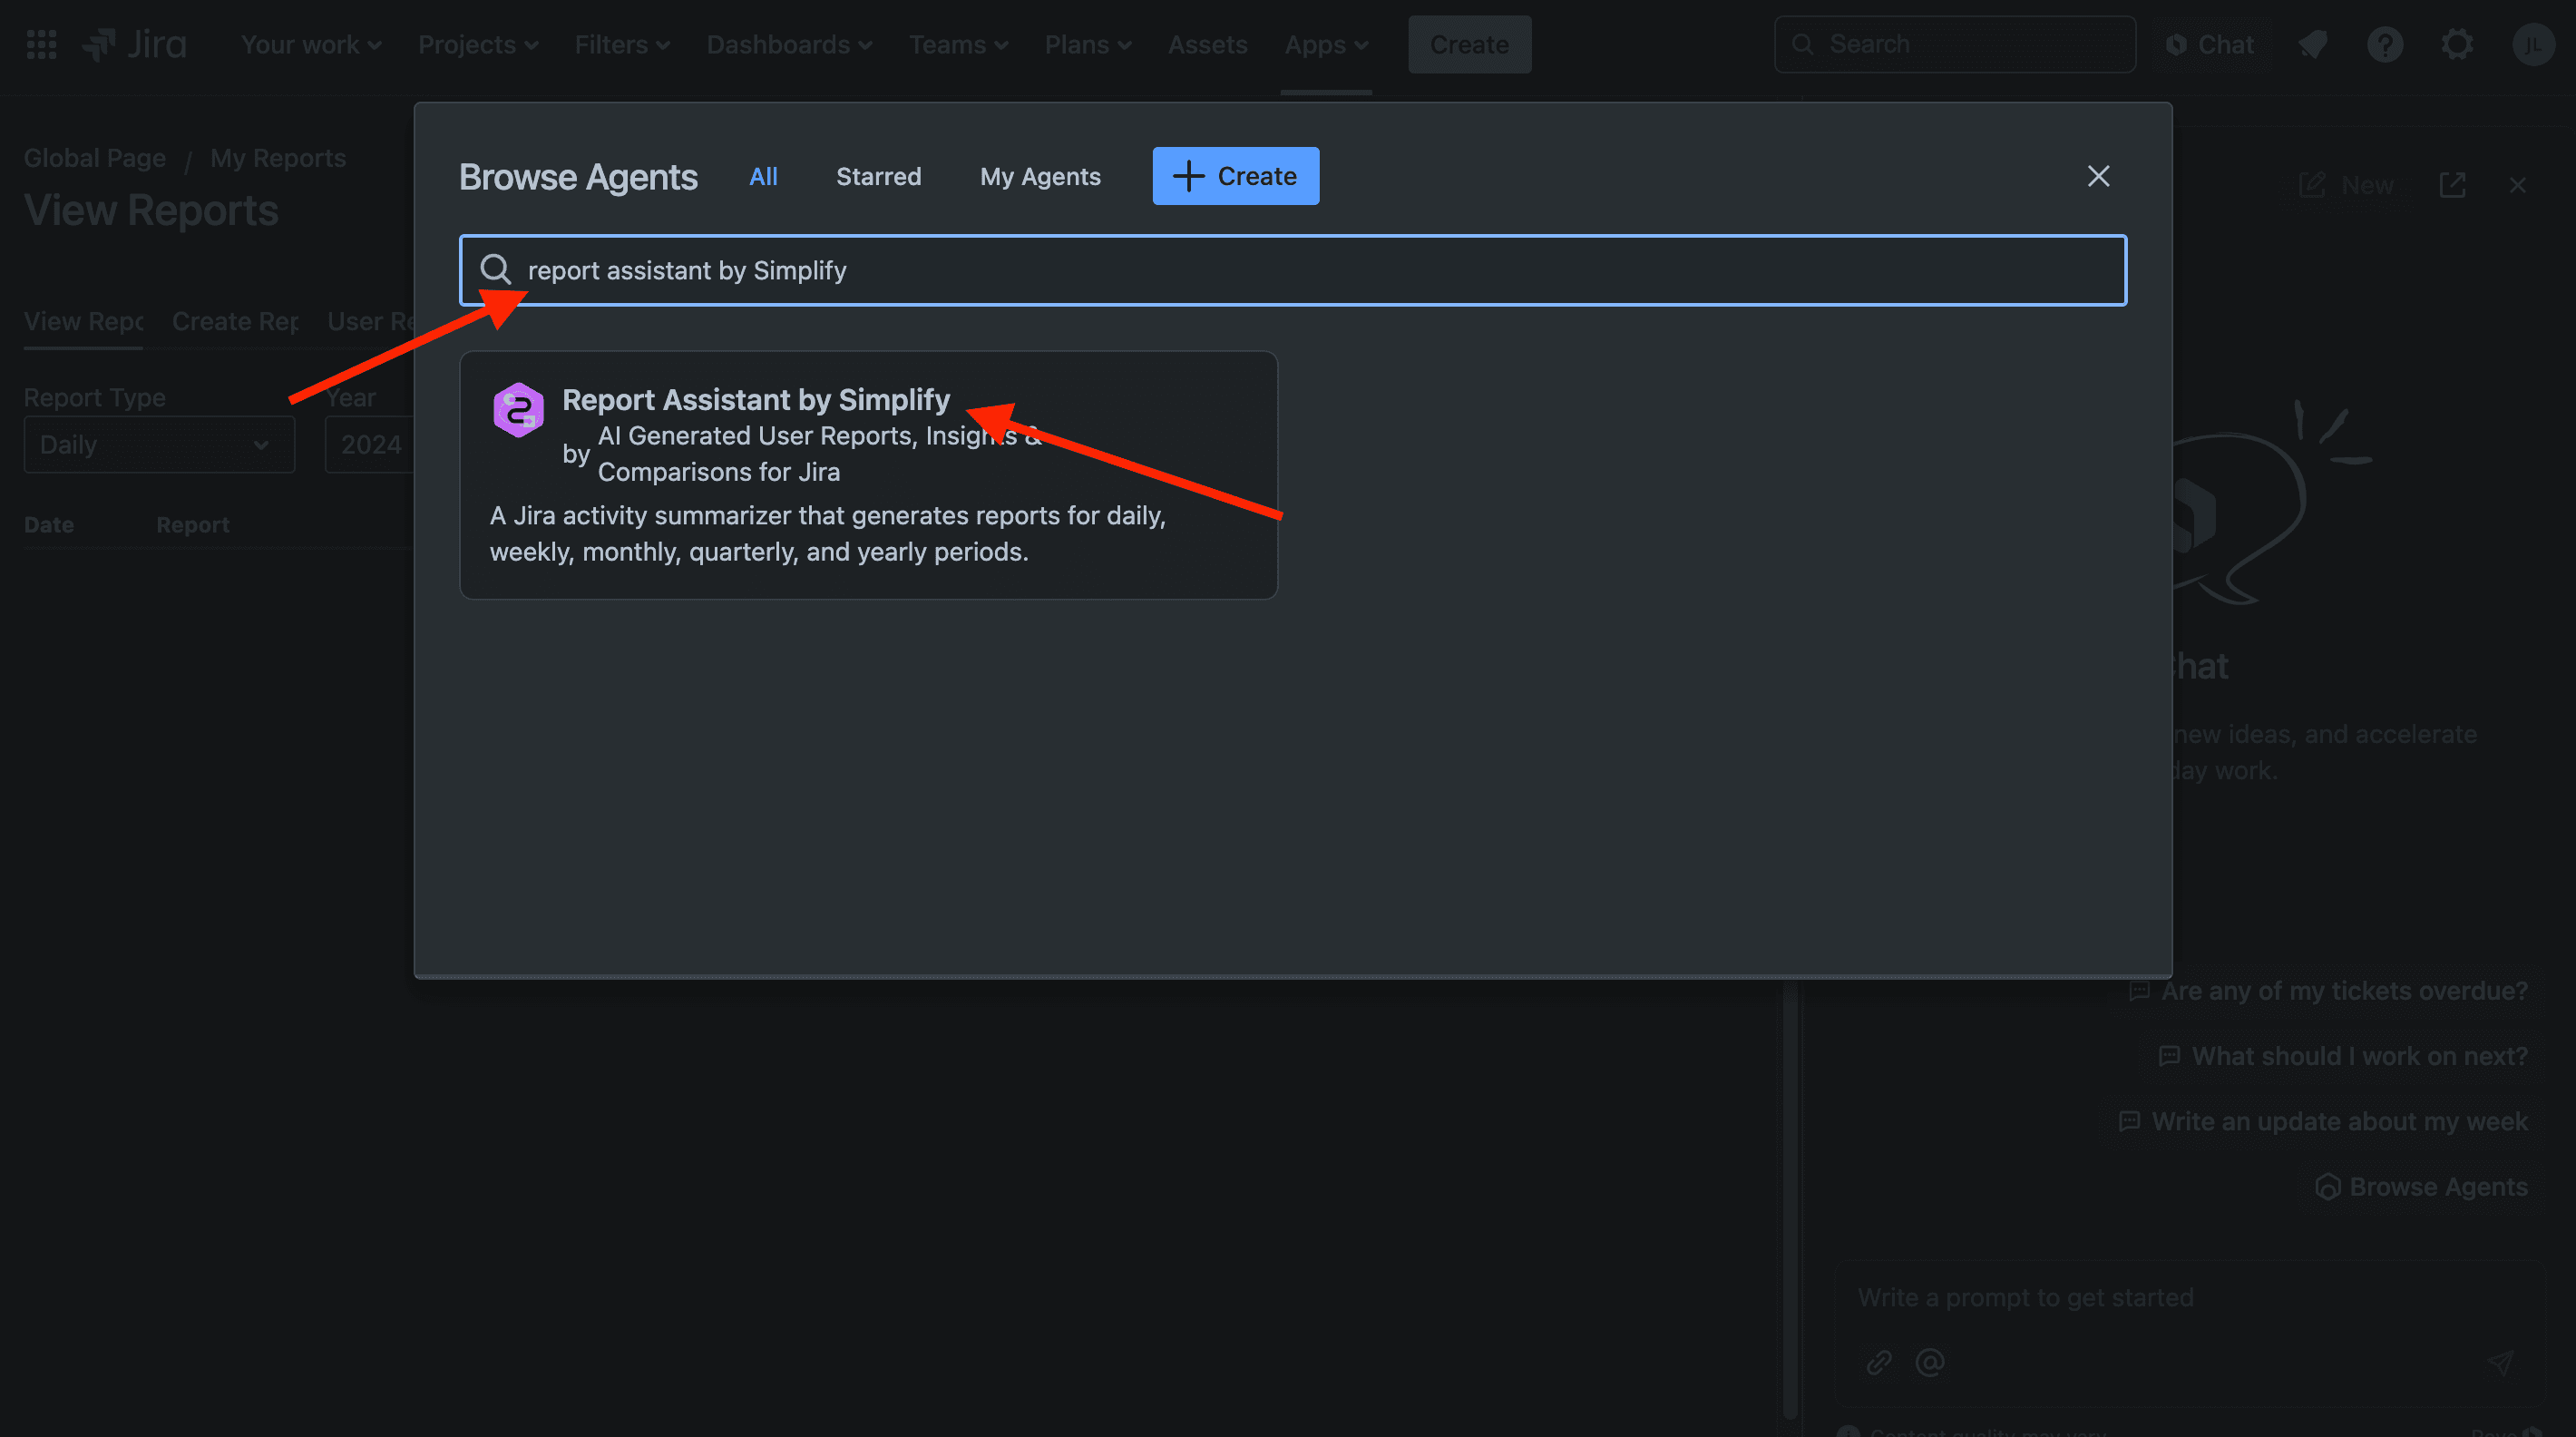Expand the Projects menu
2576x1437 pixels.
477,44
